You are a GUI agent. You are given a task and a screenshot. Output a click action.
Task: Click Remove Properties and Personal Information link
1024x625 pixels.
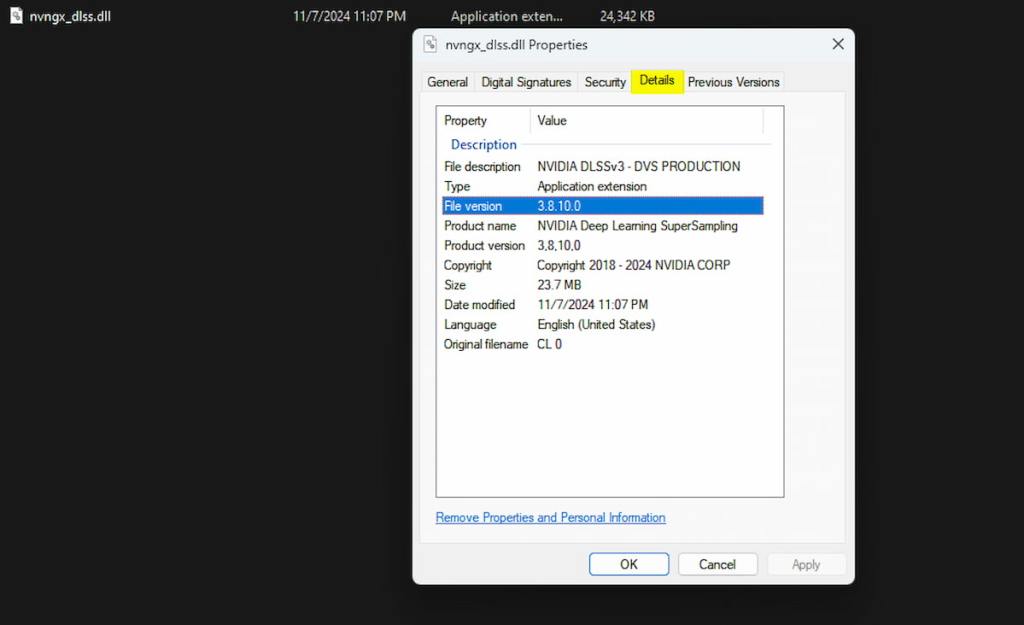click(550, 518)
